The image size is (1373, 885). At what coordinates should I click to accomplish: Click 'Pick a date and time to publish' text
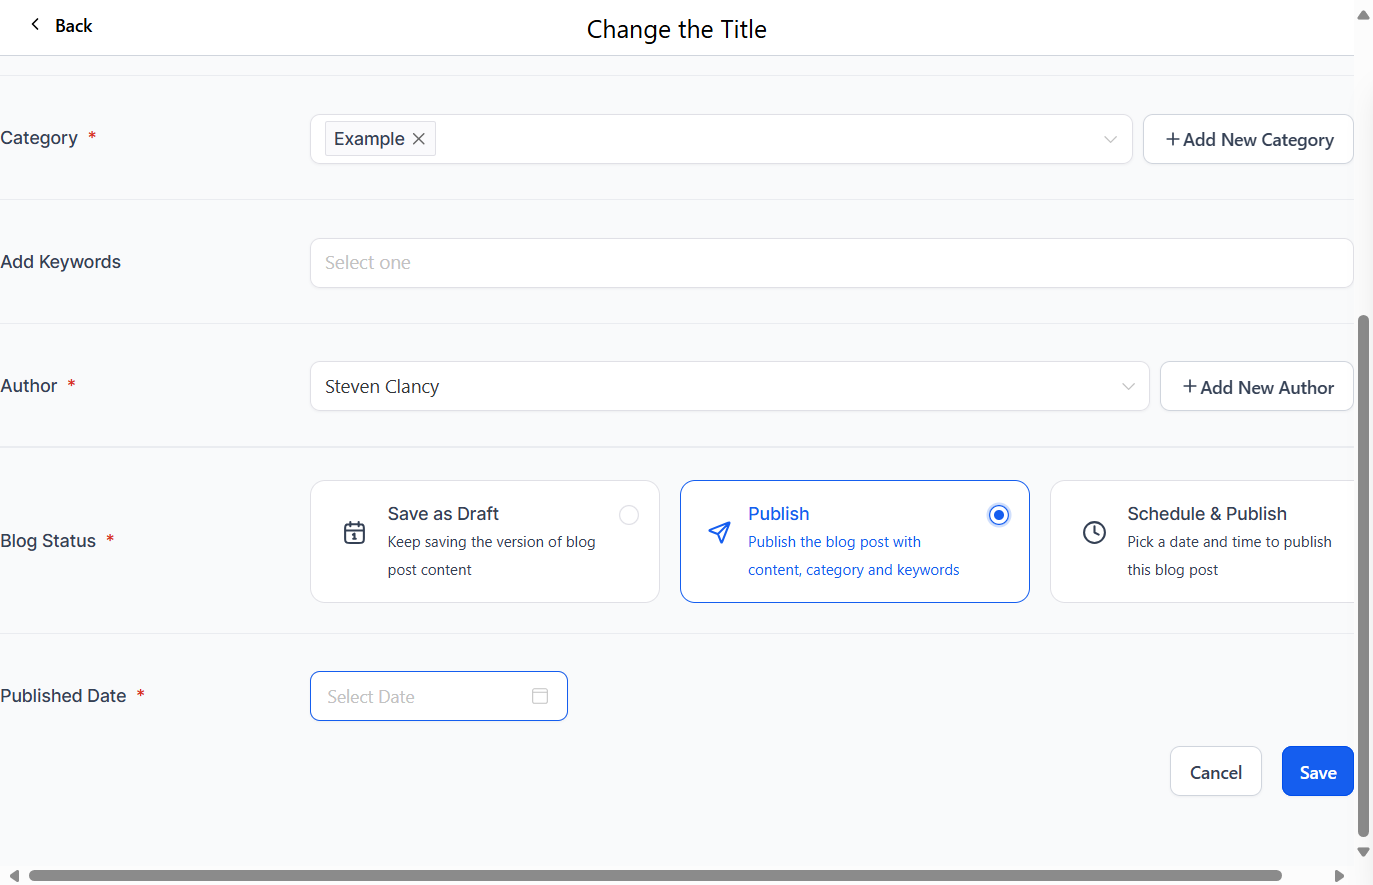(x=1229, y=542)
